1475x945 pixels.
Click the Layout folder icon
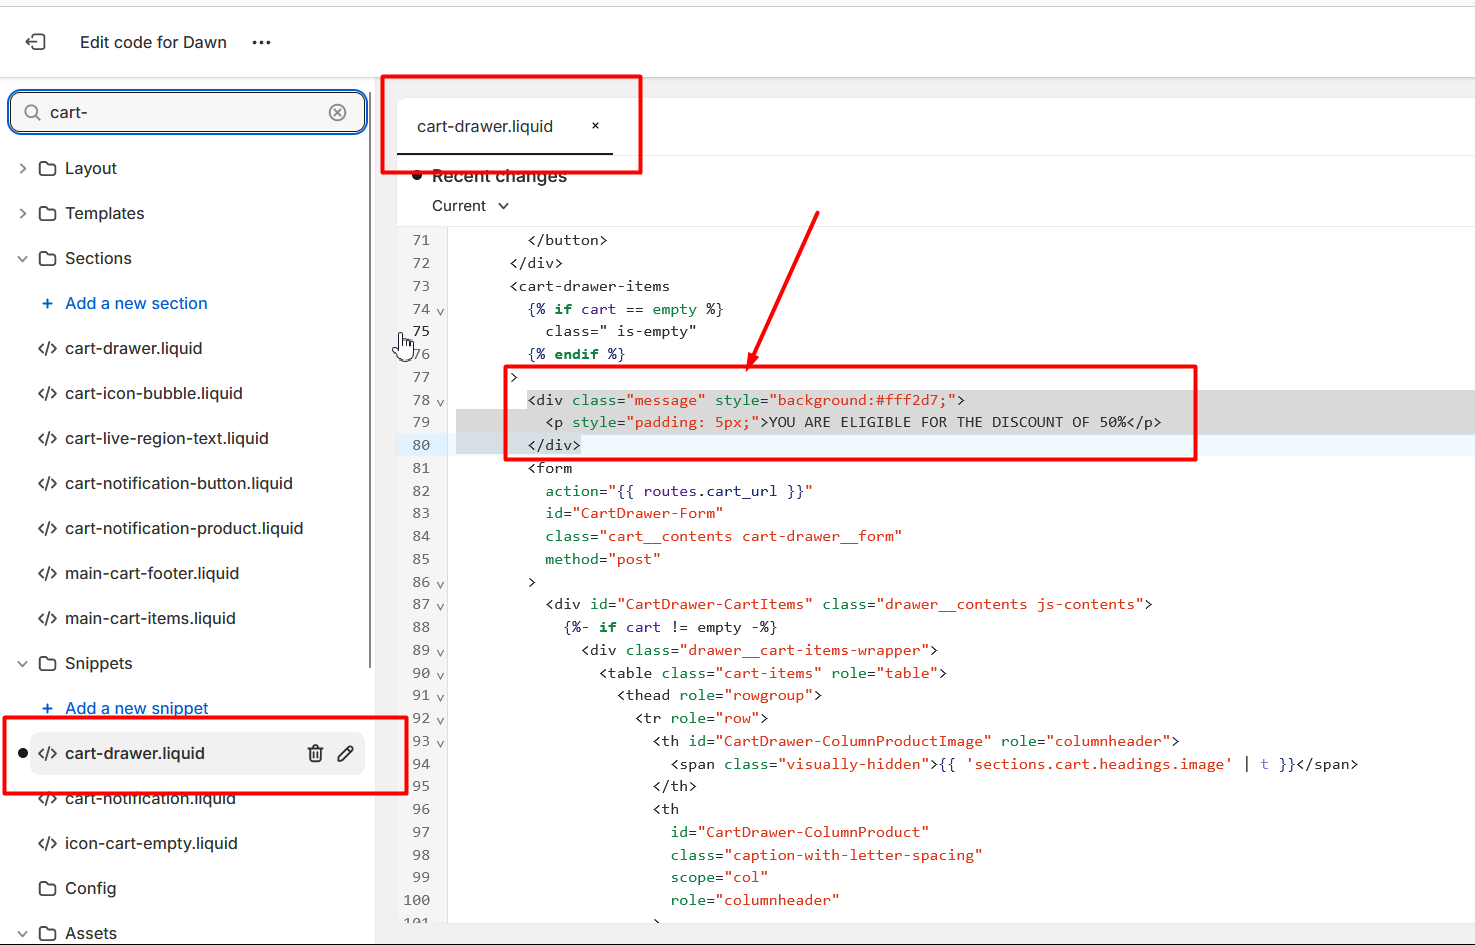point(47,168)
